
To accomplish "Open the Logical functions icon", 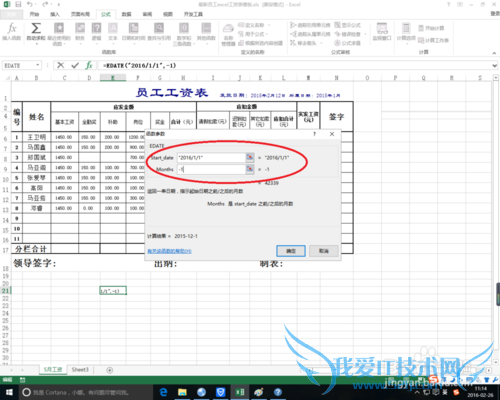I will tap(96, 28).
